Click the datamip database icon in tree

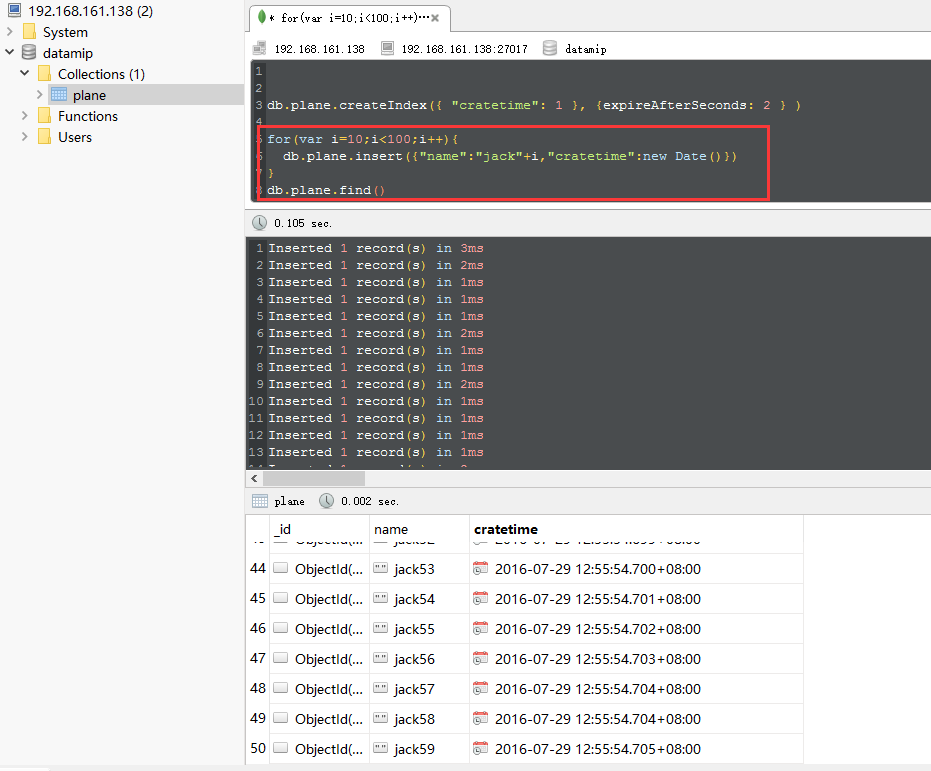tap(29, 52)
